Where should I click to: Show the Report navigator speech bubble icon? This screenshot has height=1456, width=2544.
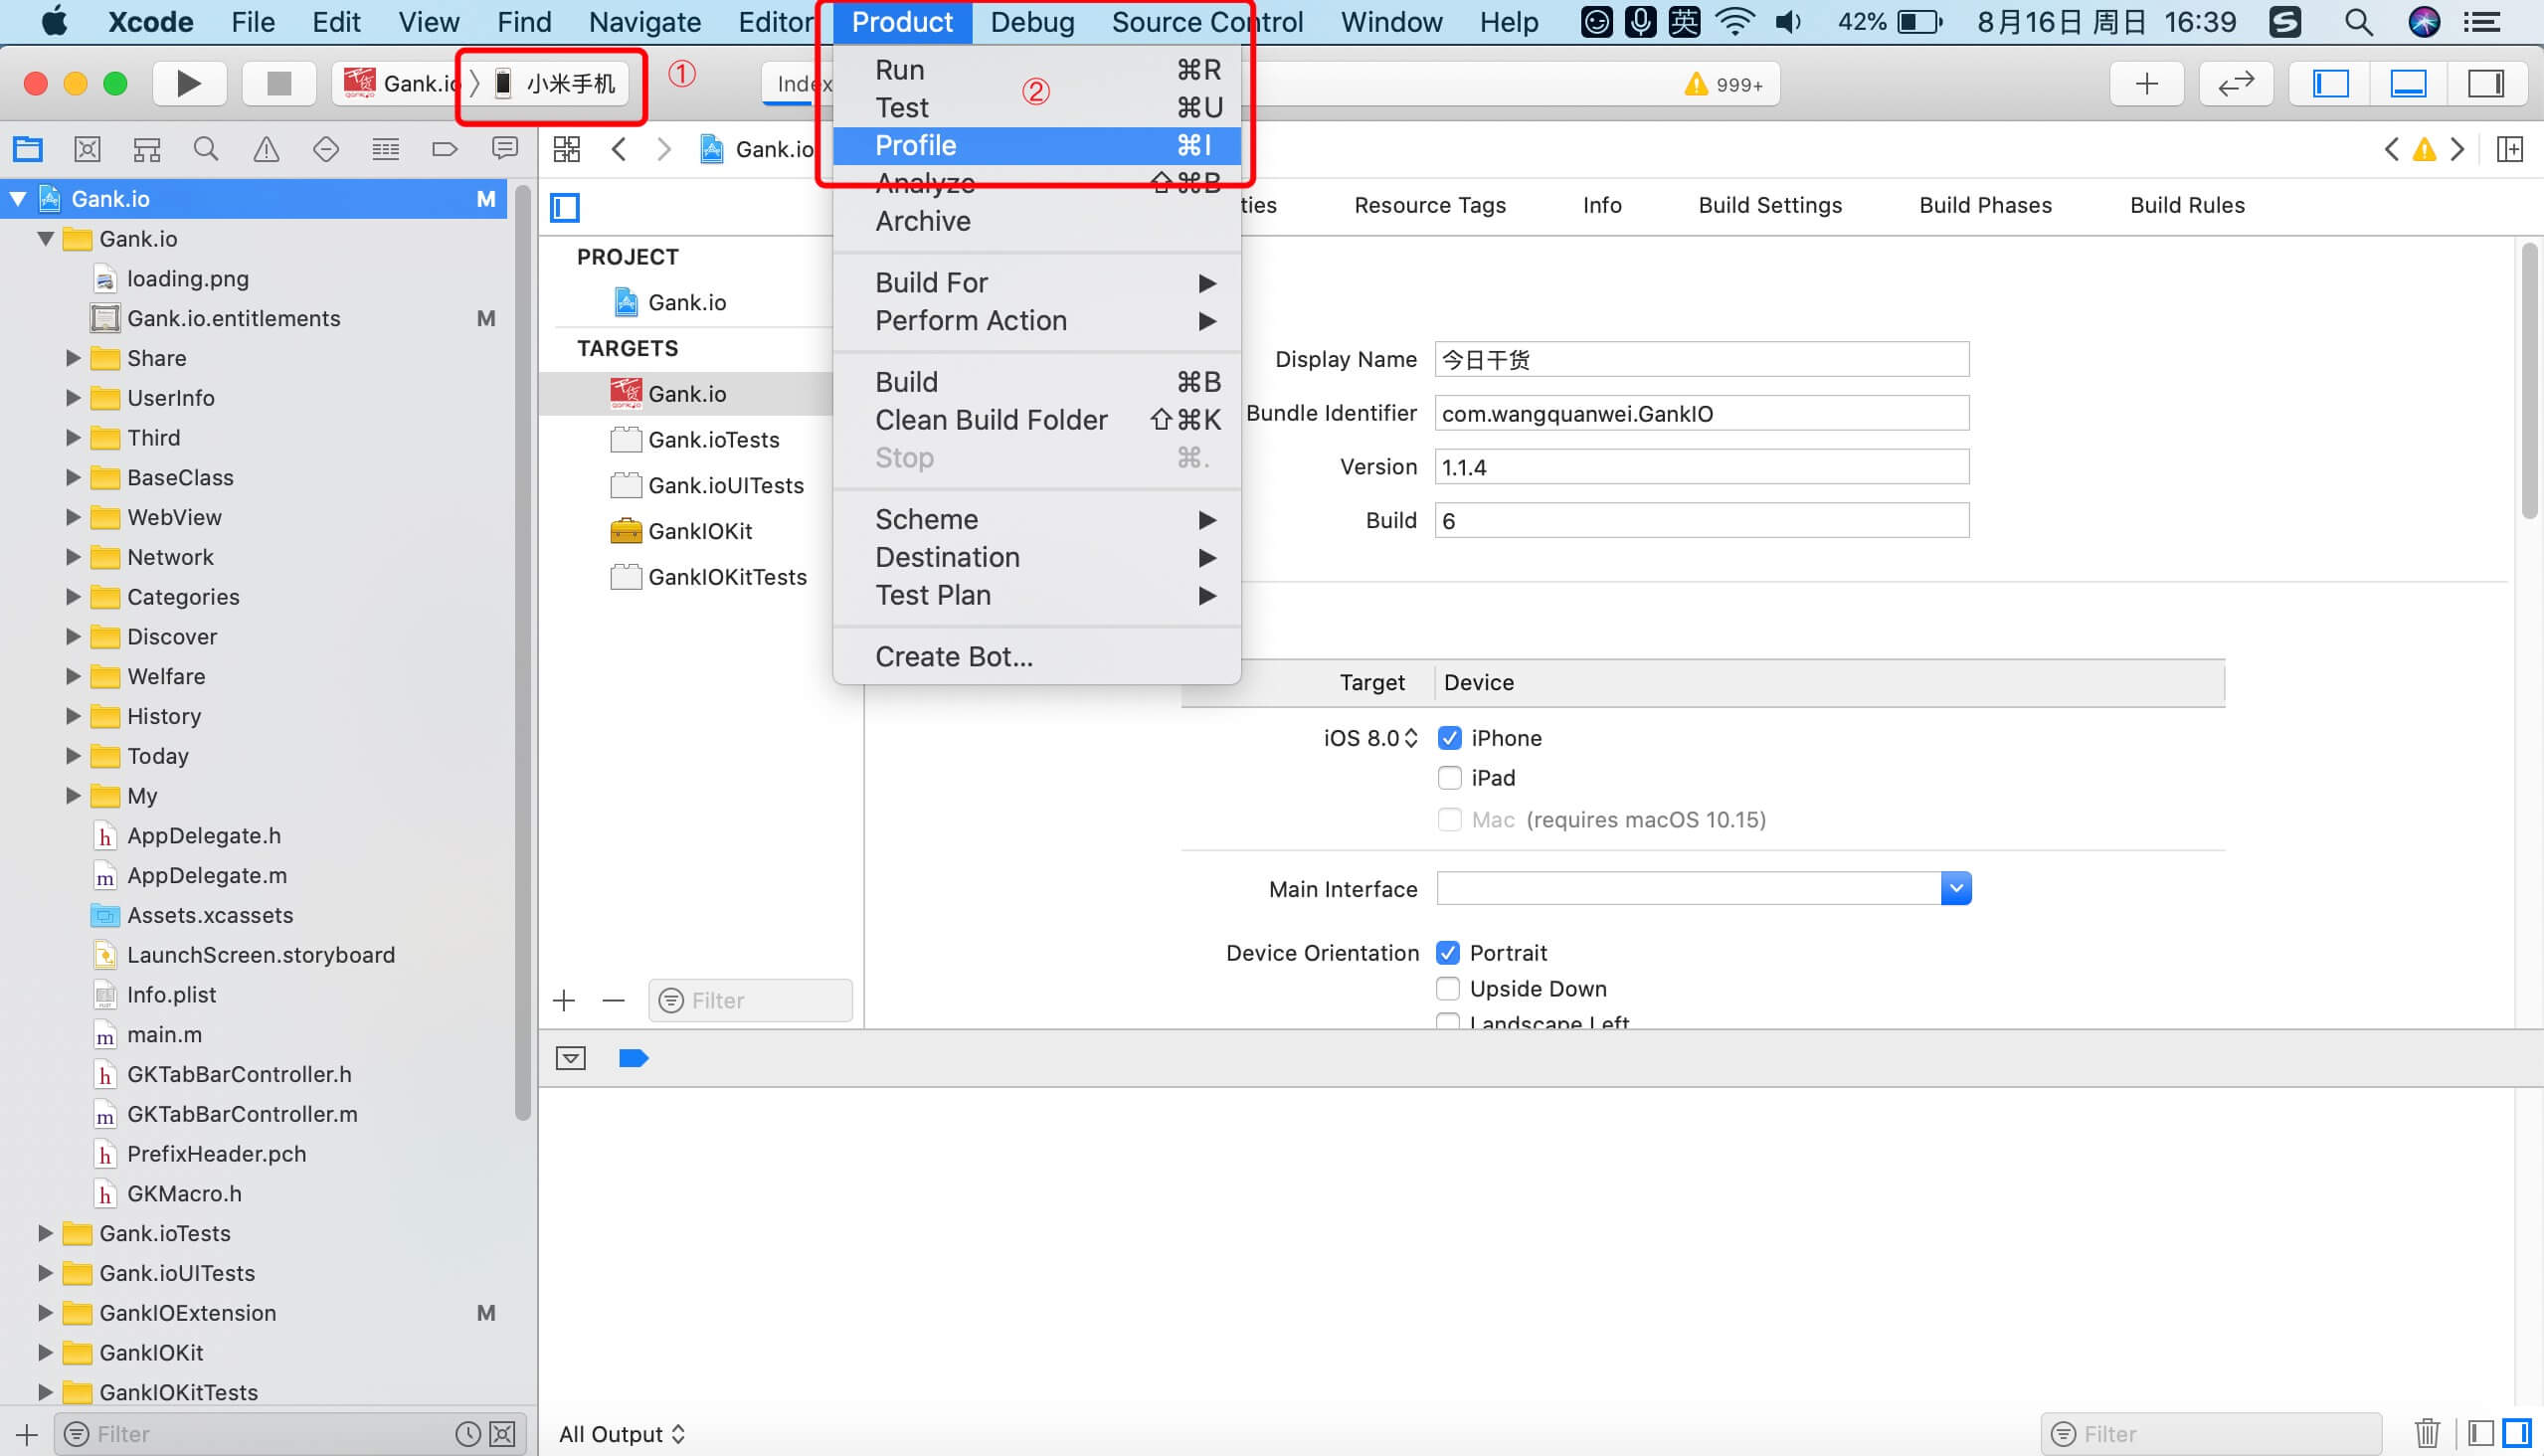505,148
